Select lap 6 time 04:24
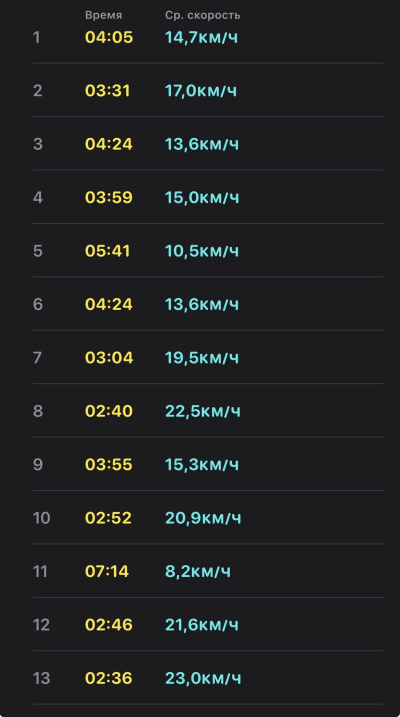The width and height of the screenshot is (400, 717). [x=109, y=304]
